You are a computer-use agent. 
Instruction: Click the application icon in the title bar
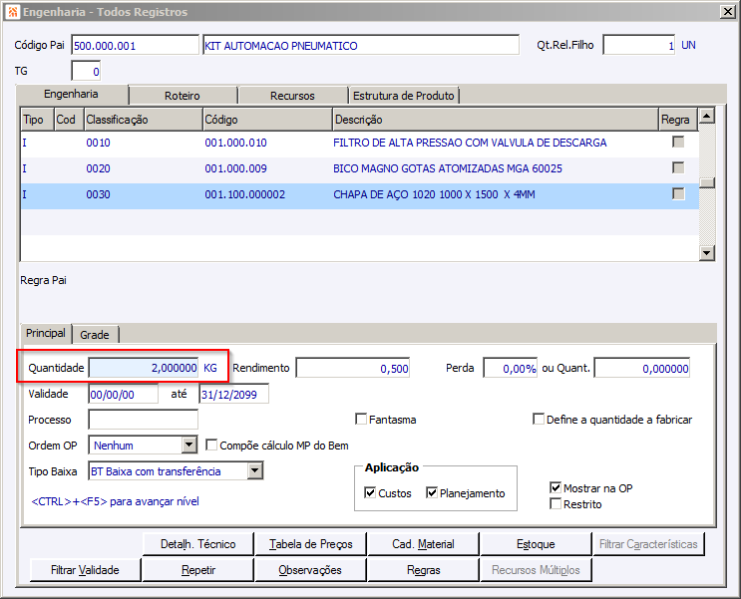coord(12,12)
